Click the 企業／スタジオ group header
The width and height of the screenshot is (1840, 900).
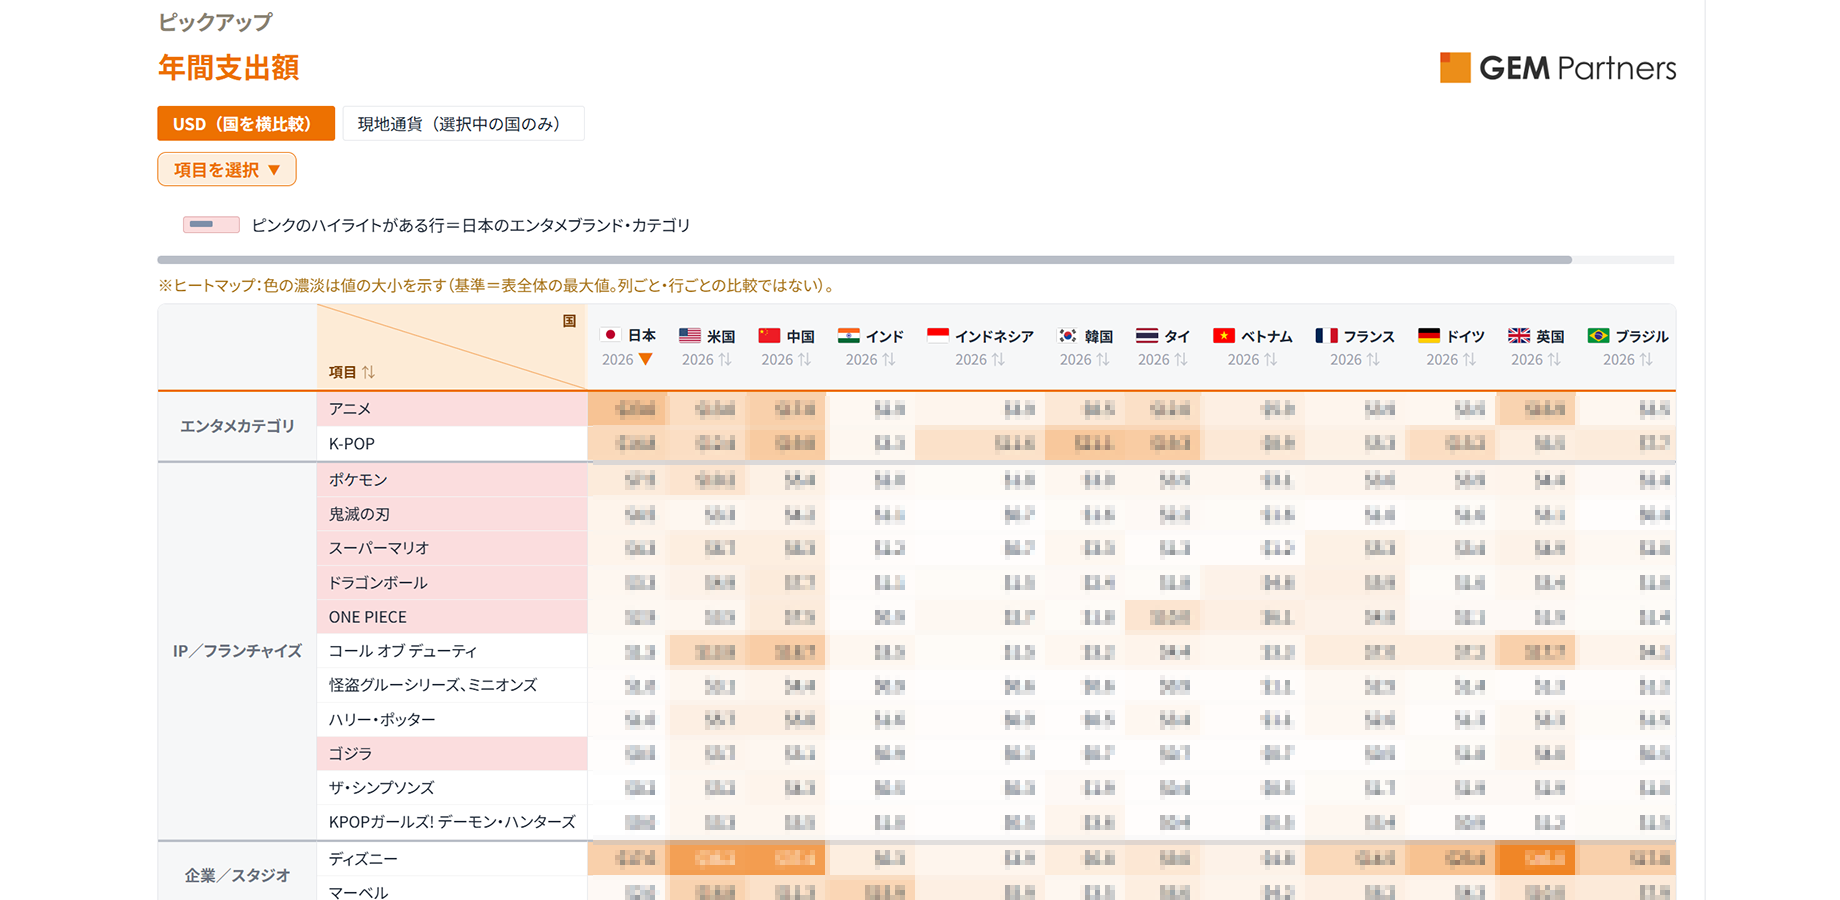click(238, 875)
